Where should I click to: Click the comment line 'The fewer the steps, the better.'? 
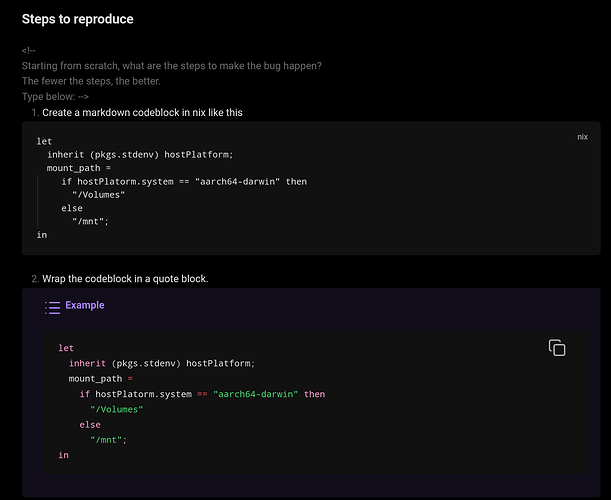click(91, 81)
